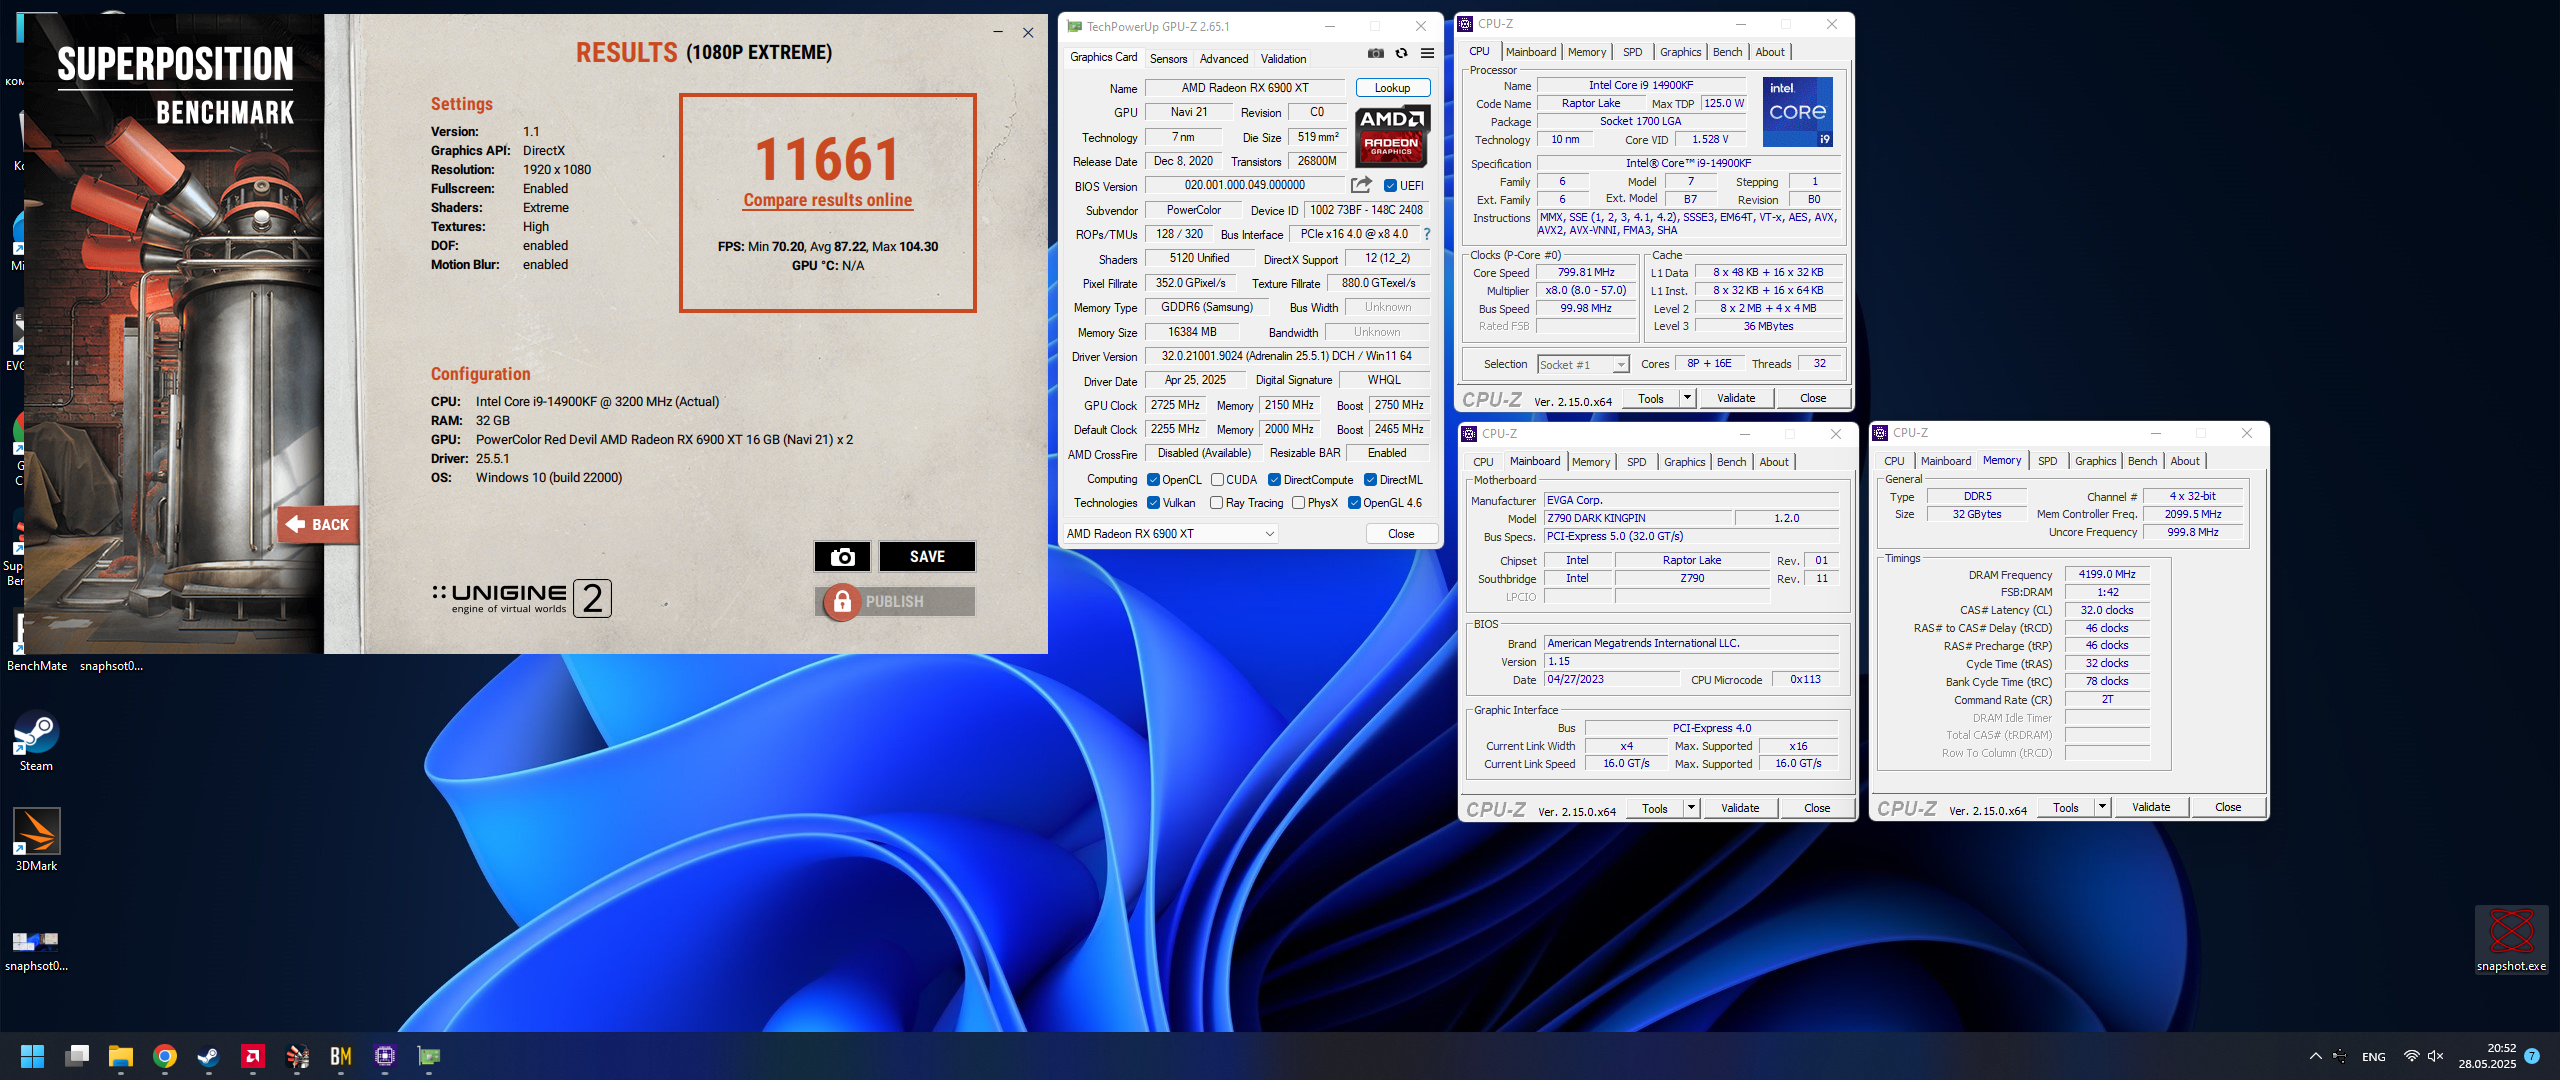Select Graphics tab in the Memory CPU-Z window
2560x1080 pixels.
[2095, 461]
